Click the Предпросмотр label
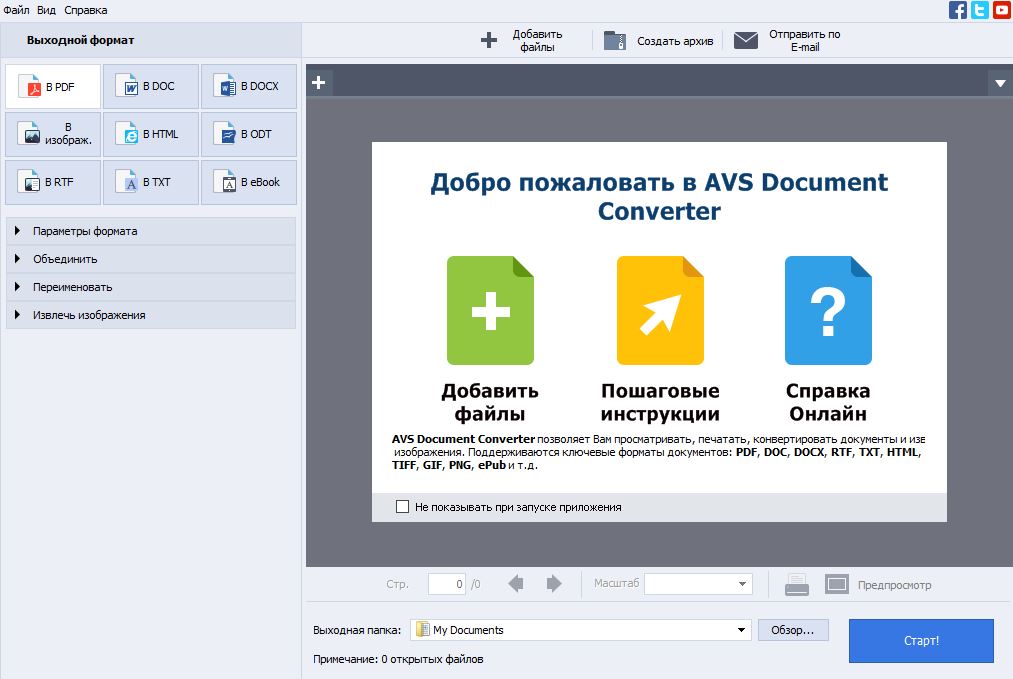Screen dimensions: 1013x679 tap(894, 585)
